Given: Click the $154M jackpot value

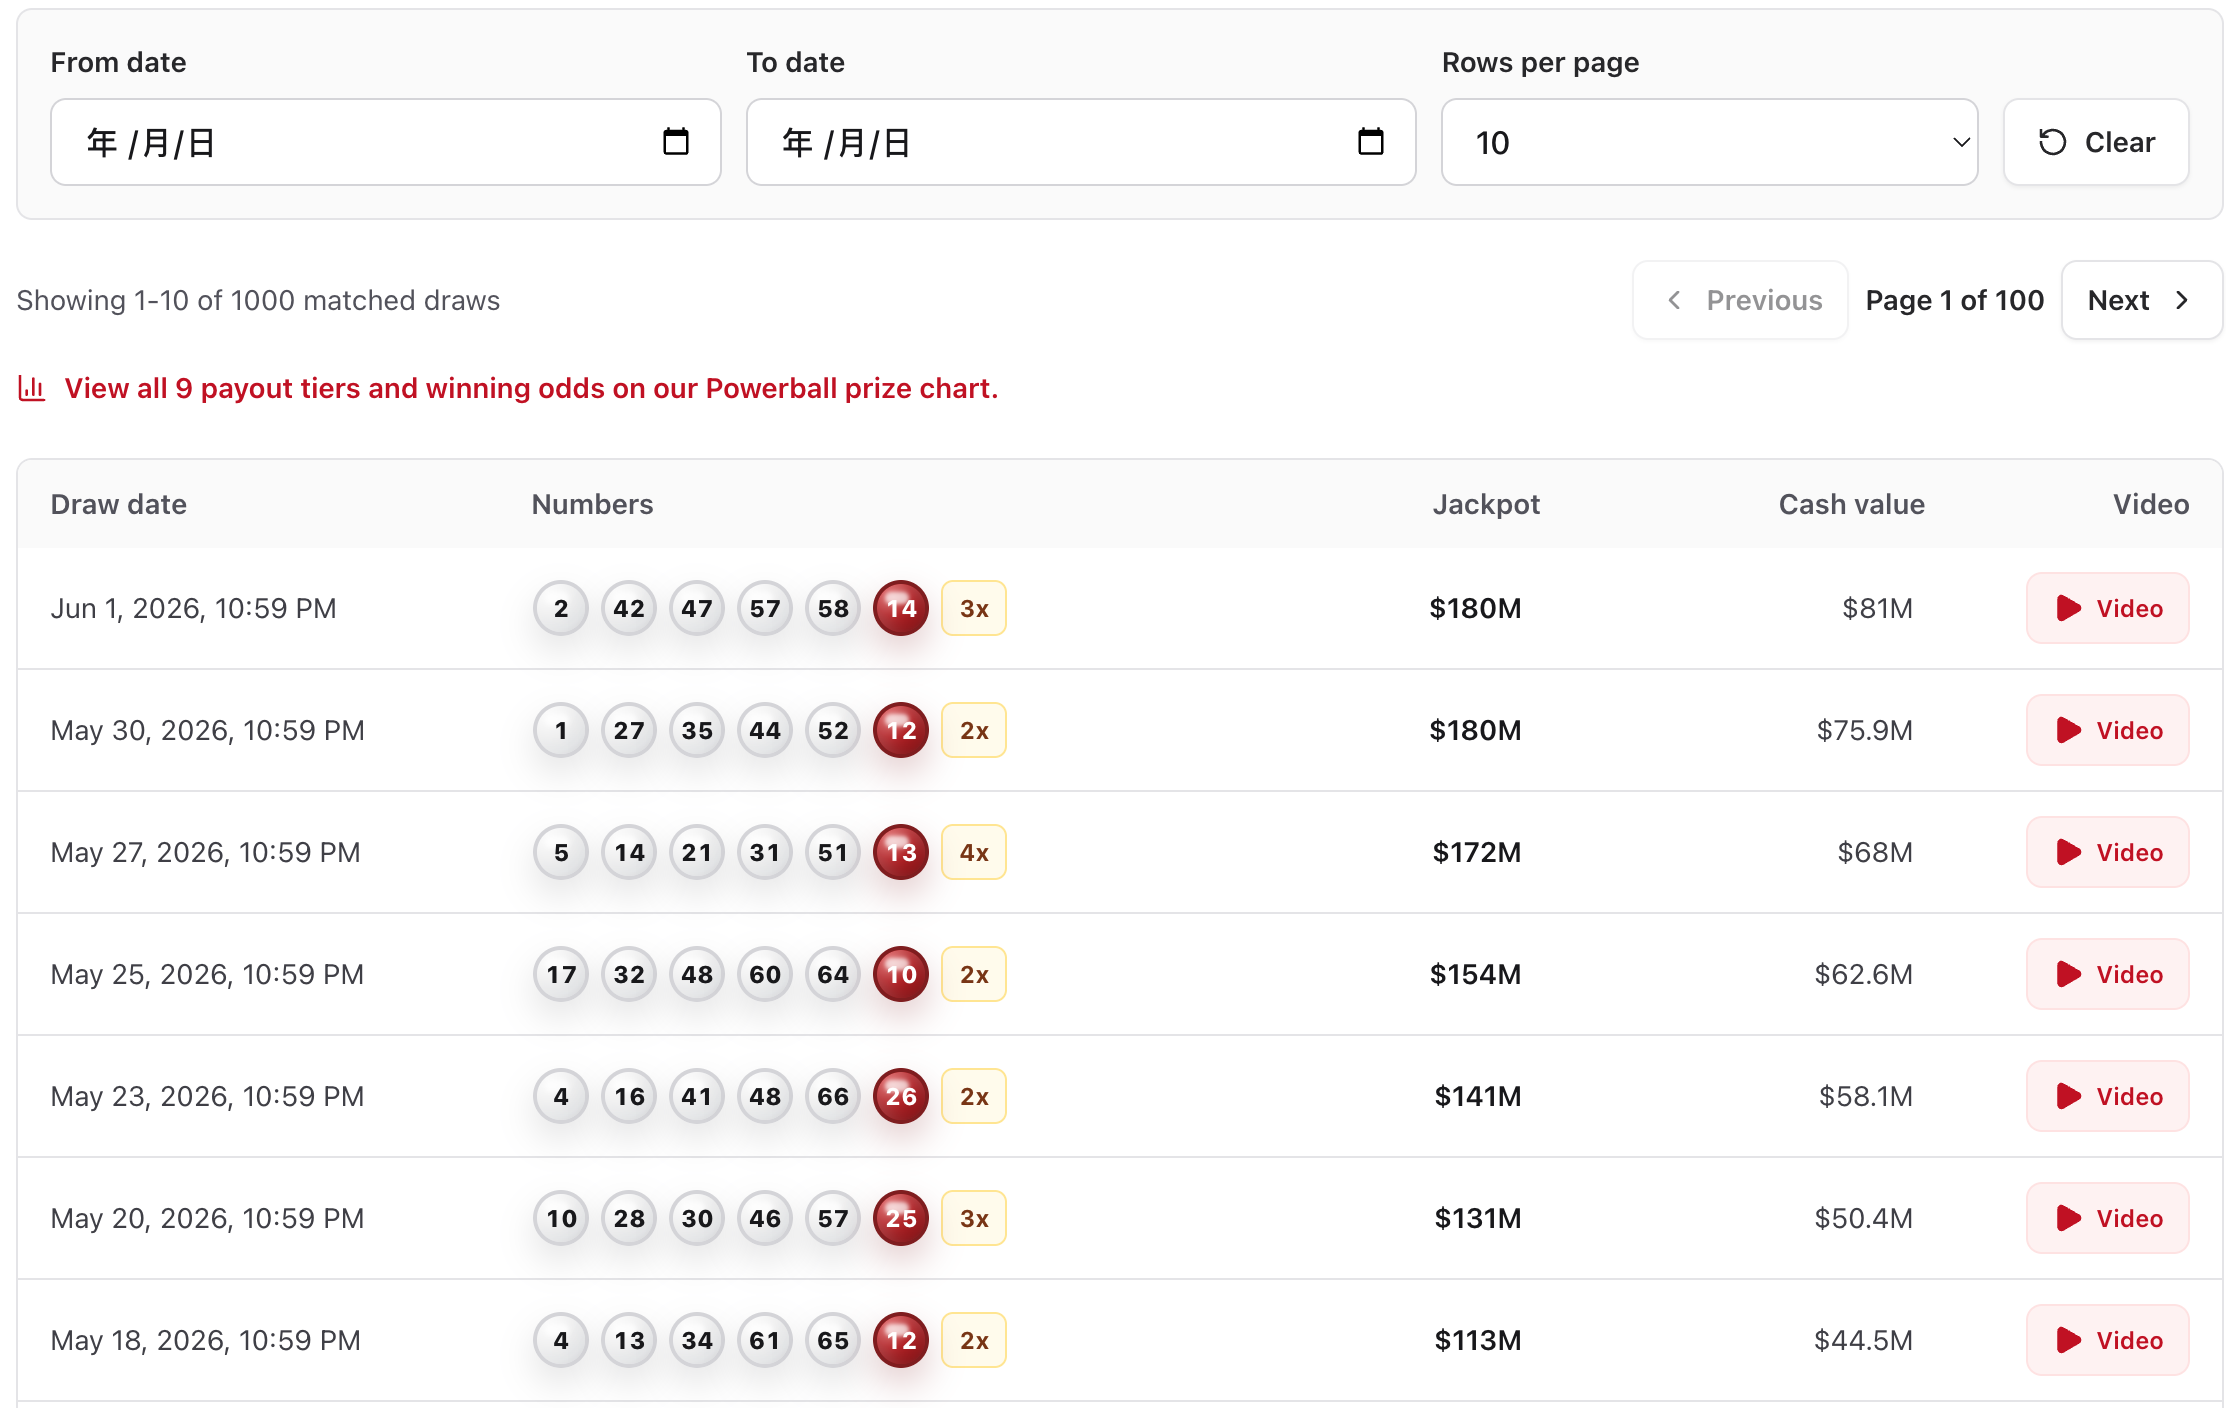Looking at the screenshot, I should point(1475,974).
